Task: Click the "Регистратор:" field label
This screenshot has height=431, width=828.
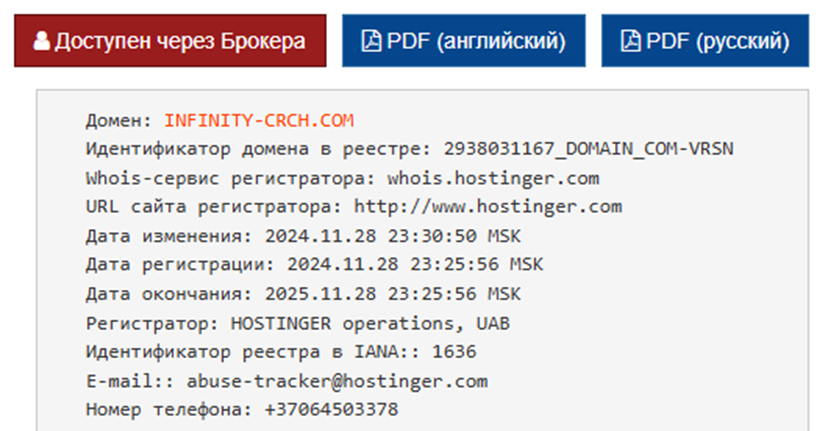Action: click(153, 323)
